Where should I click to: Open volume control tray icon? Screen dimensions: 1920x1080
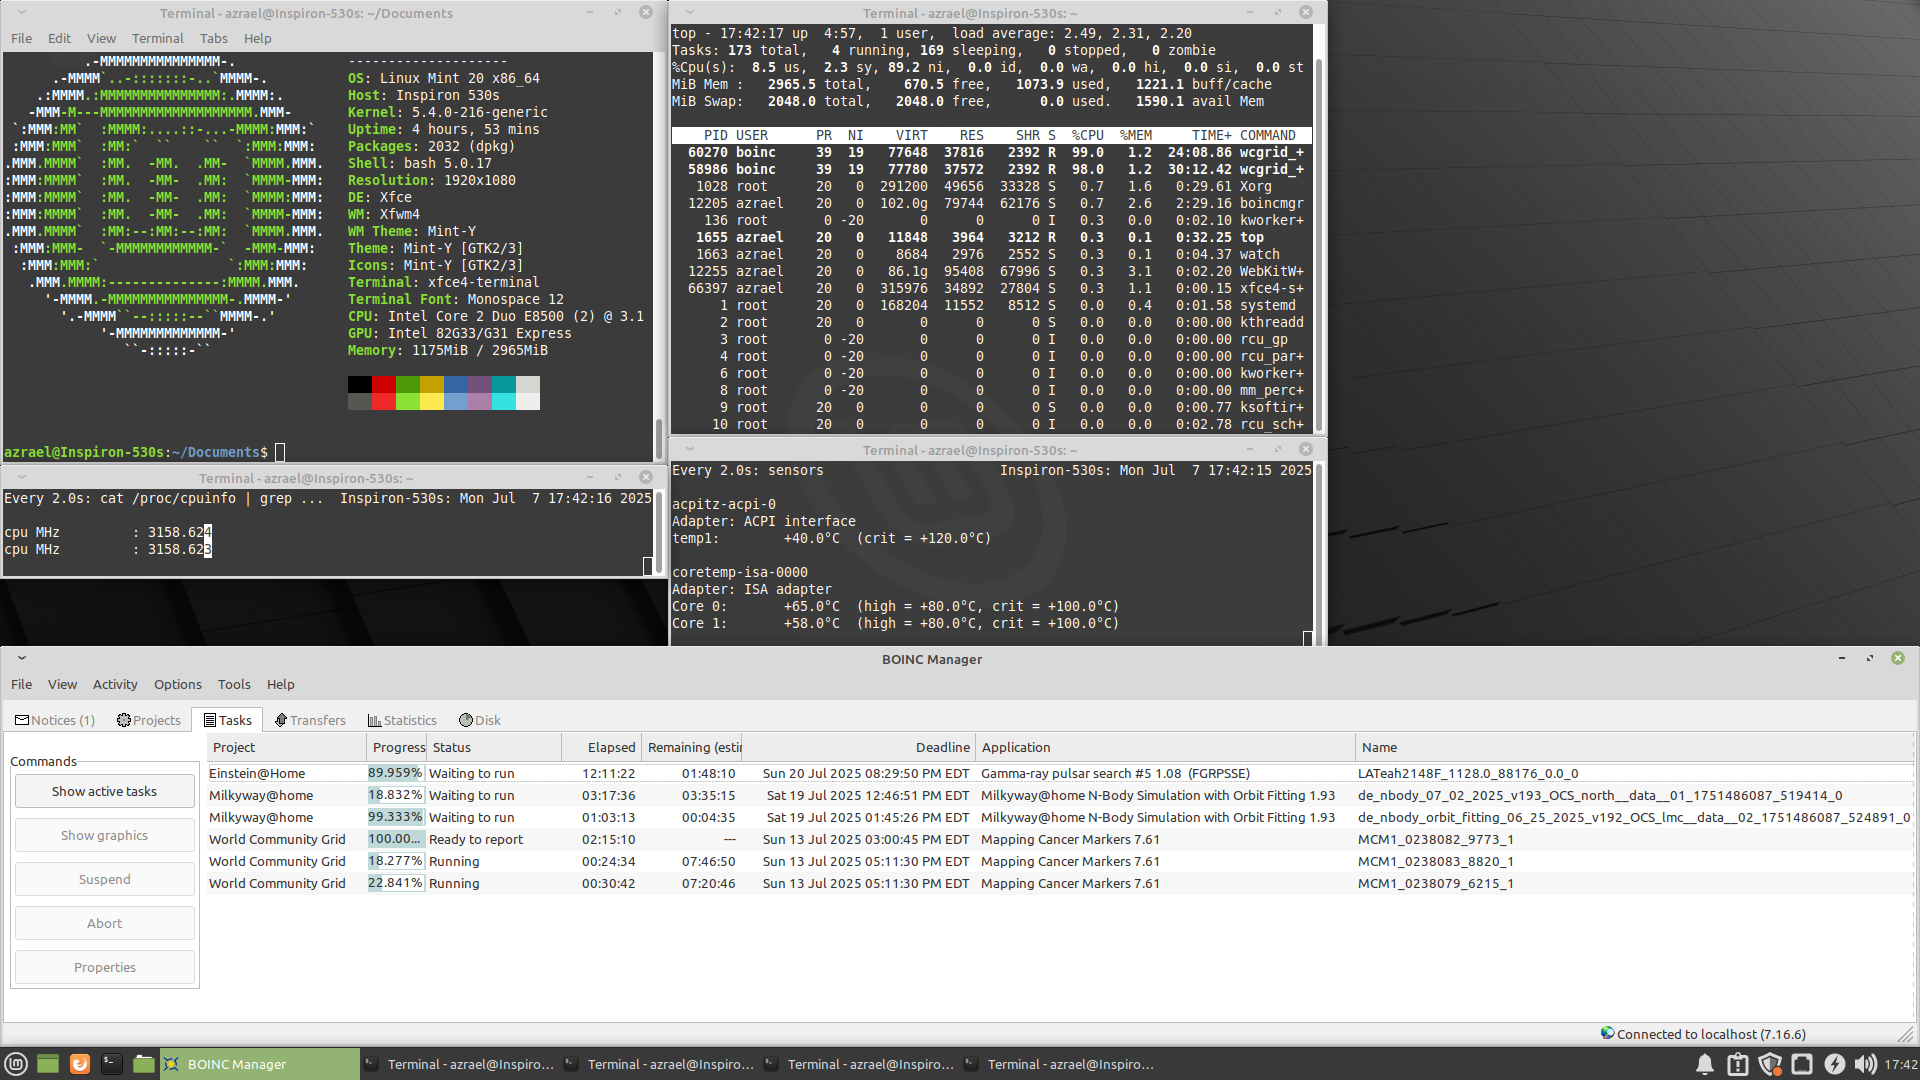[x=1865, y=1064]
